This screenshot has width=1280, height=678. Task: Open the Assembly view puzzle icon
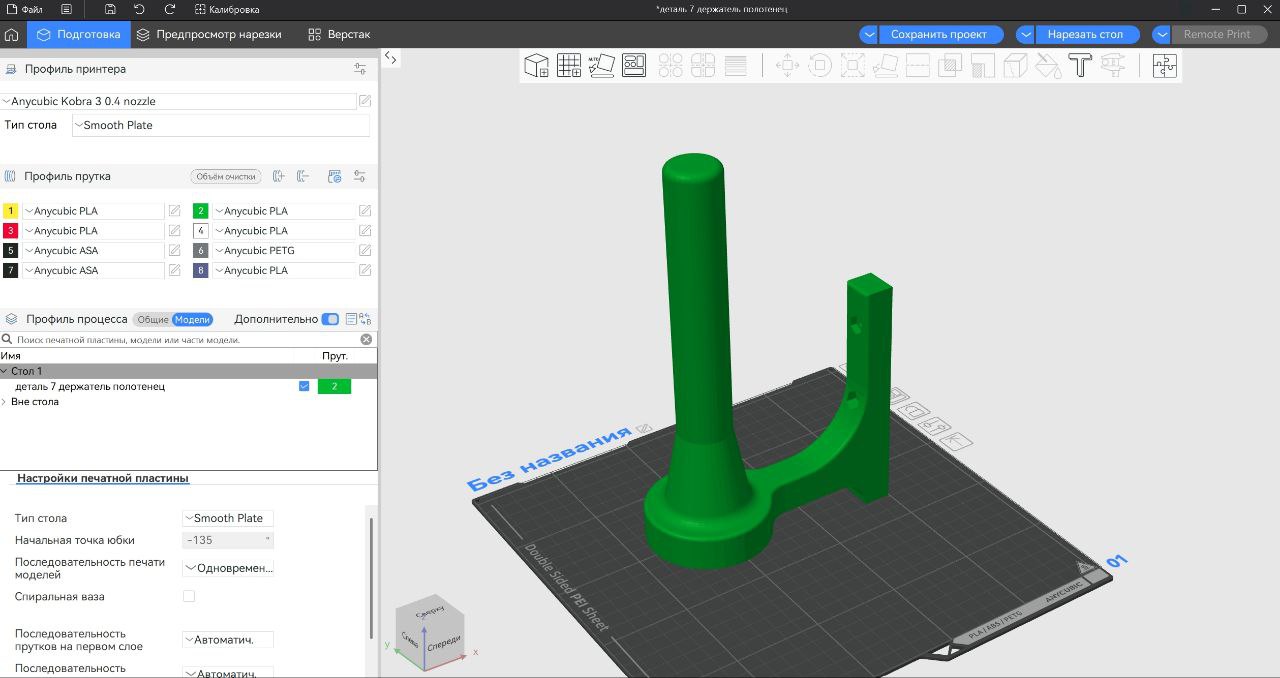(x=1164, y=66)
